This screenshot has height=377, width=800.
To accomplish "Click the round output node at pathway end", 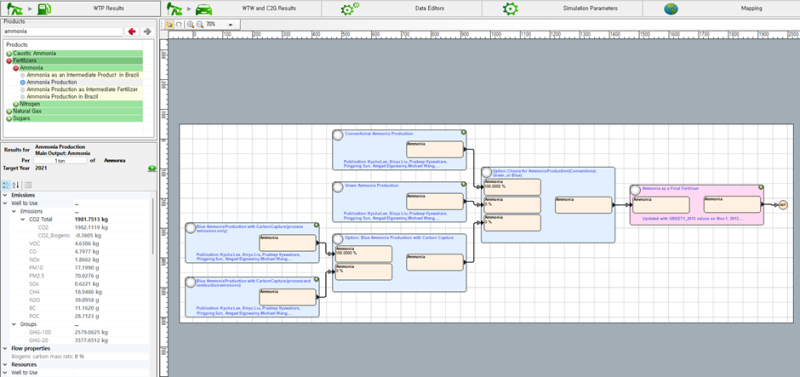I will tap(783, 205).
